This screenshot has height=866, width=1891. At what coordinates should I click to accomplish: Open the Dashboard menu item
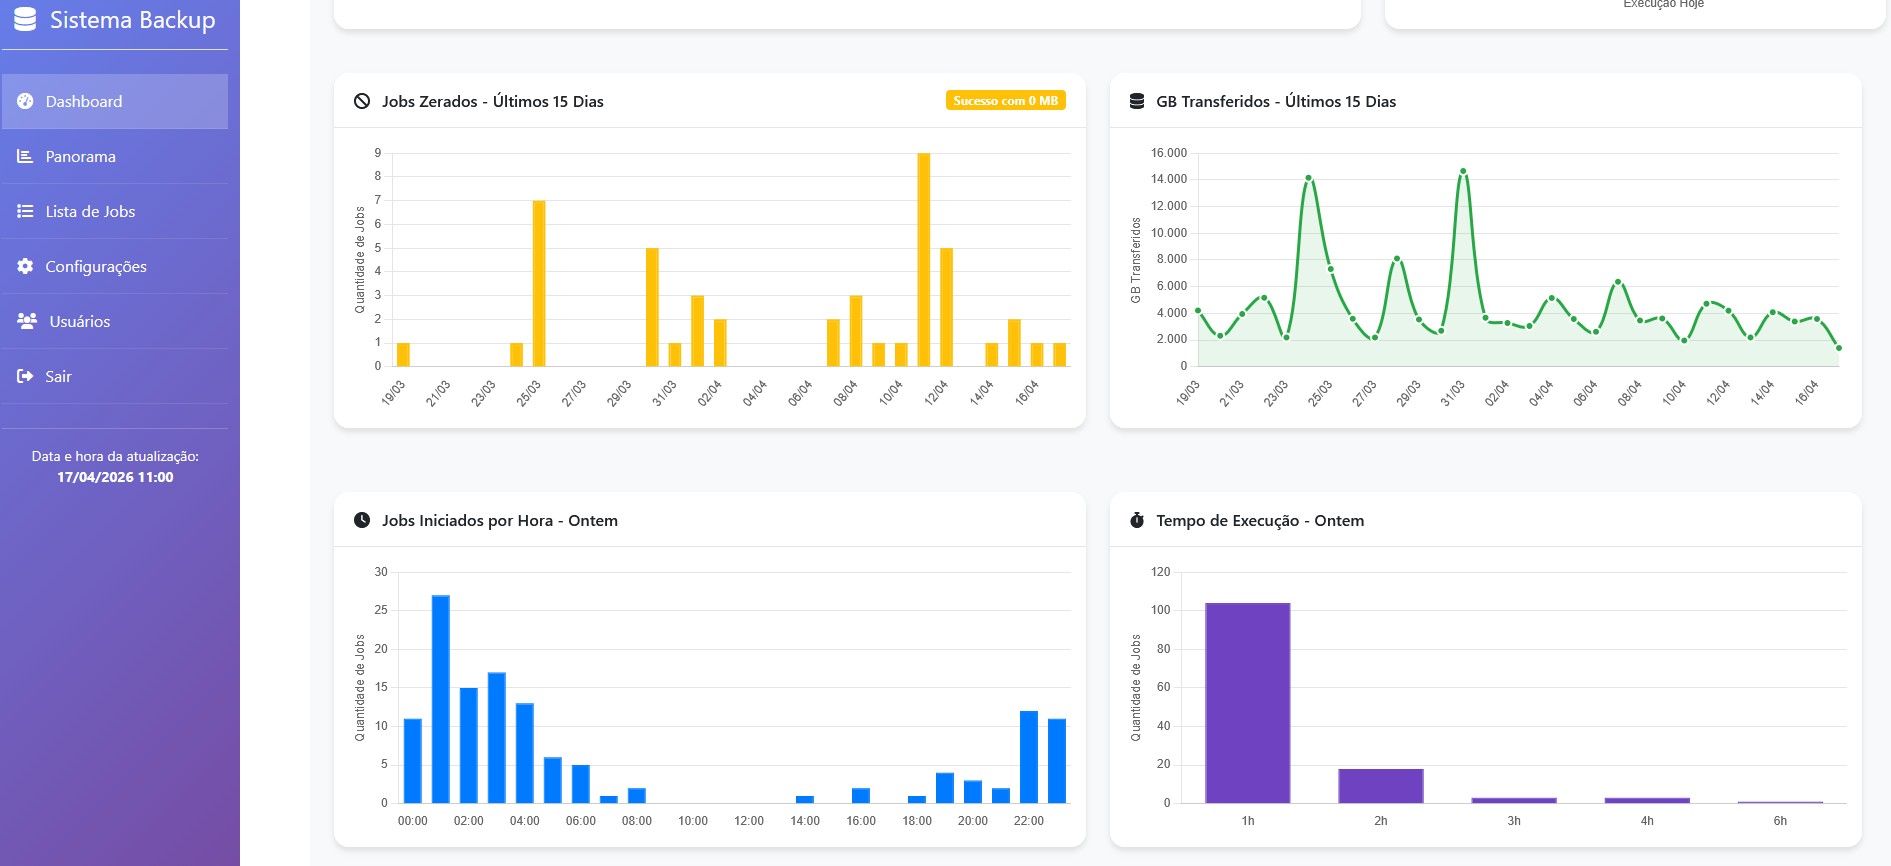tap(115, 101)
